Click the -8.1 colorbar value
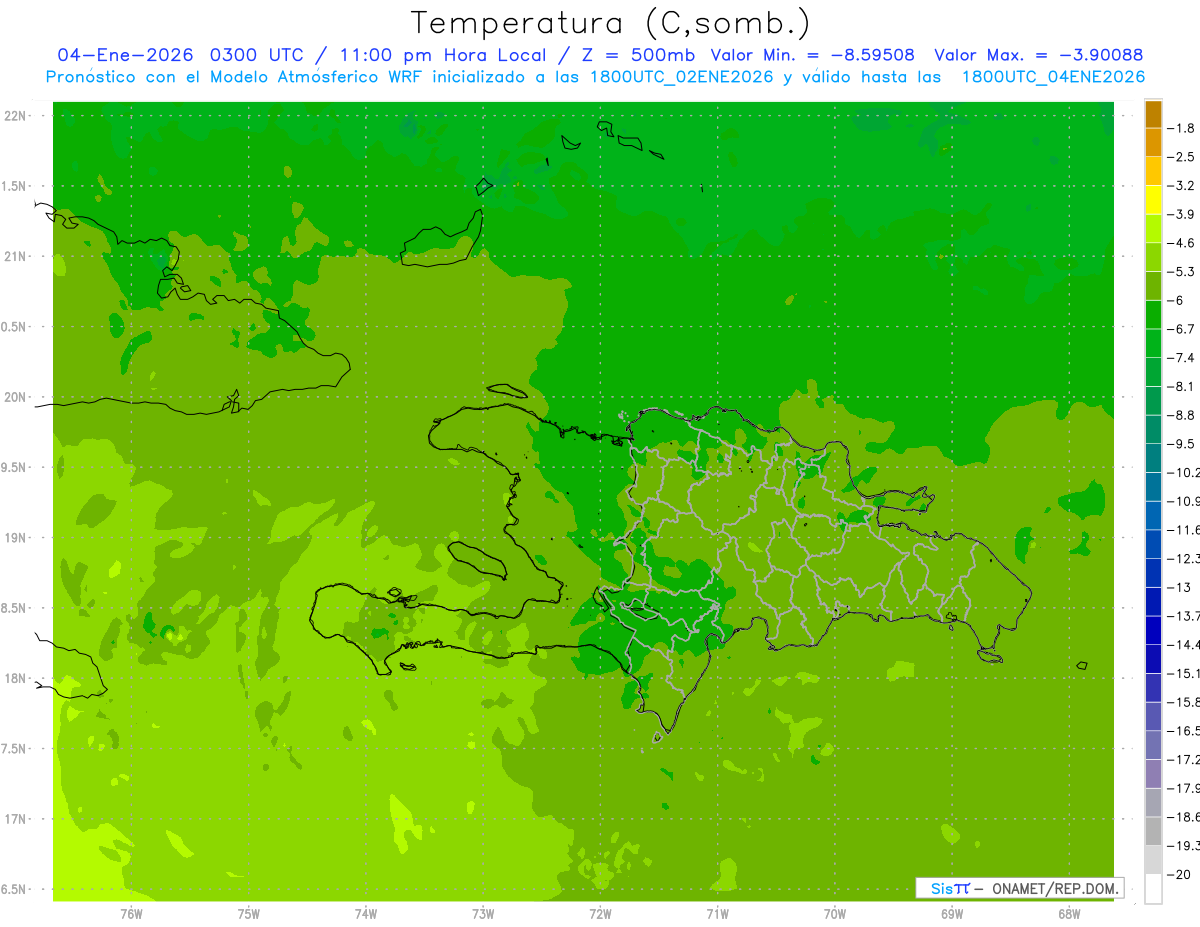 [x=1182, y=386]
